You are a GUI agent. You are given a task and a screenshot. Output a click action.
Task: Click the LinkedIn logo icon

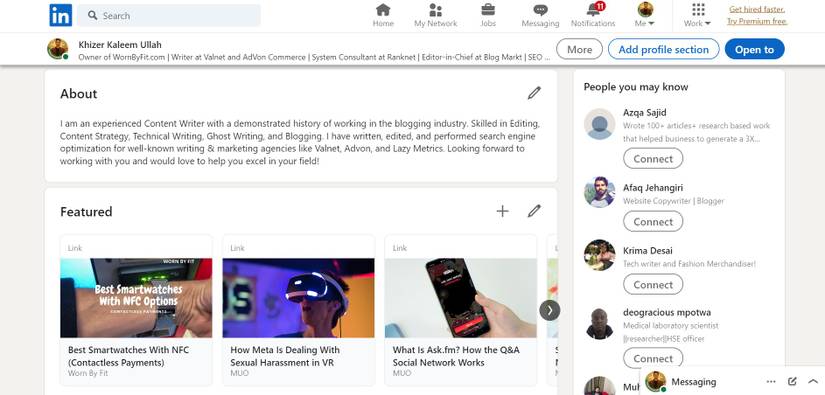[x=61, y=15]
